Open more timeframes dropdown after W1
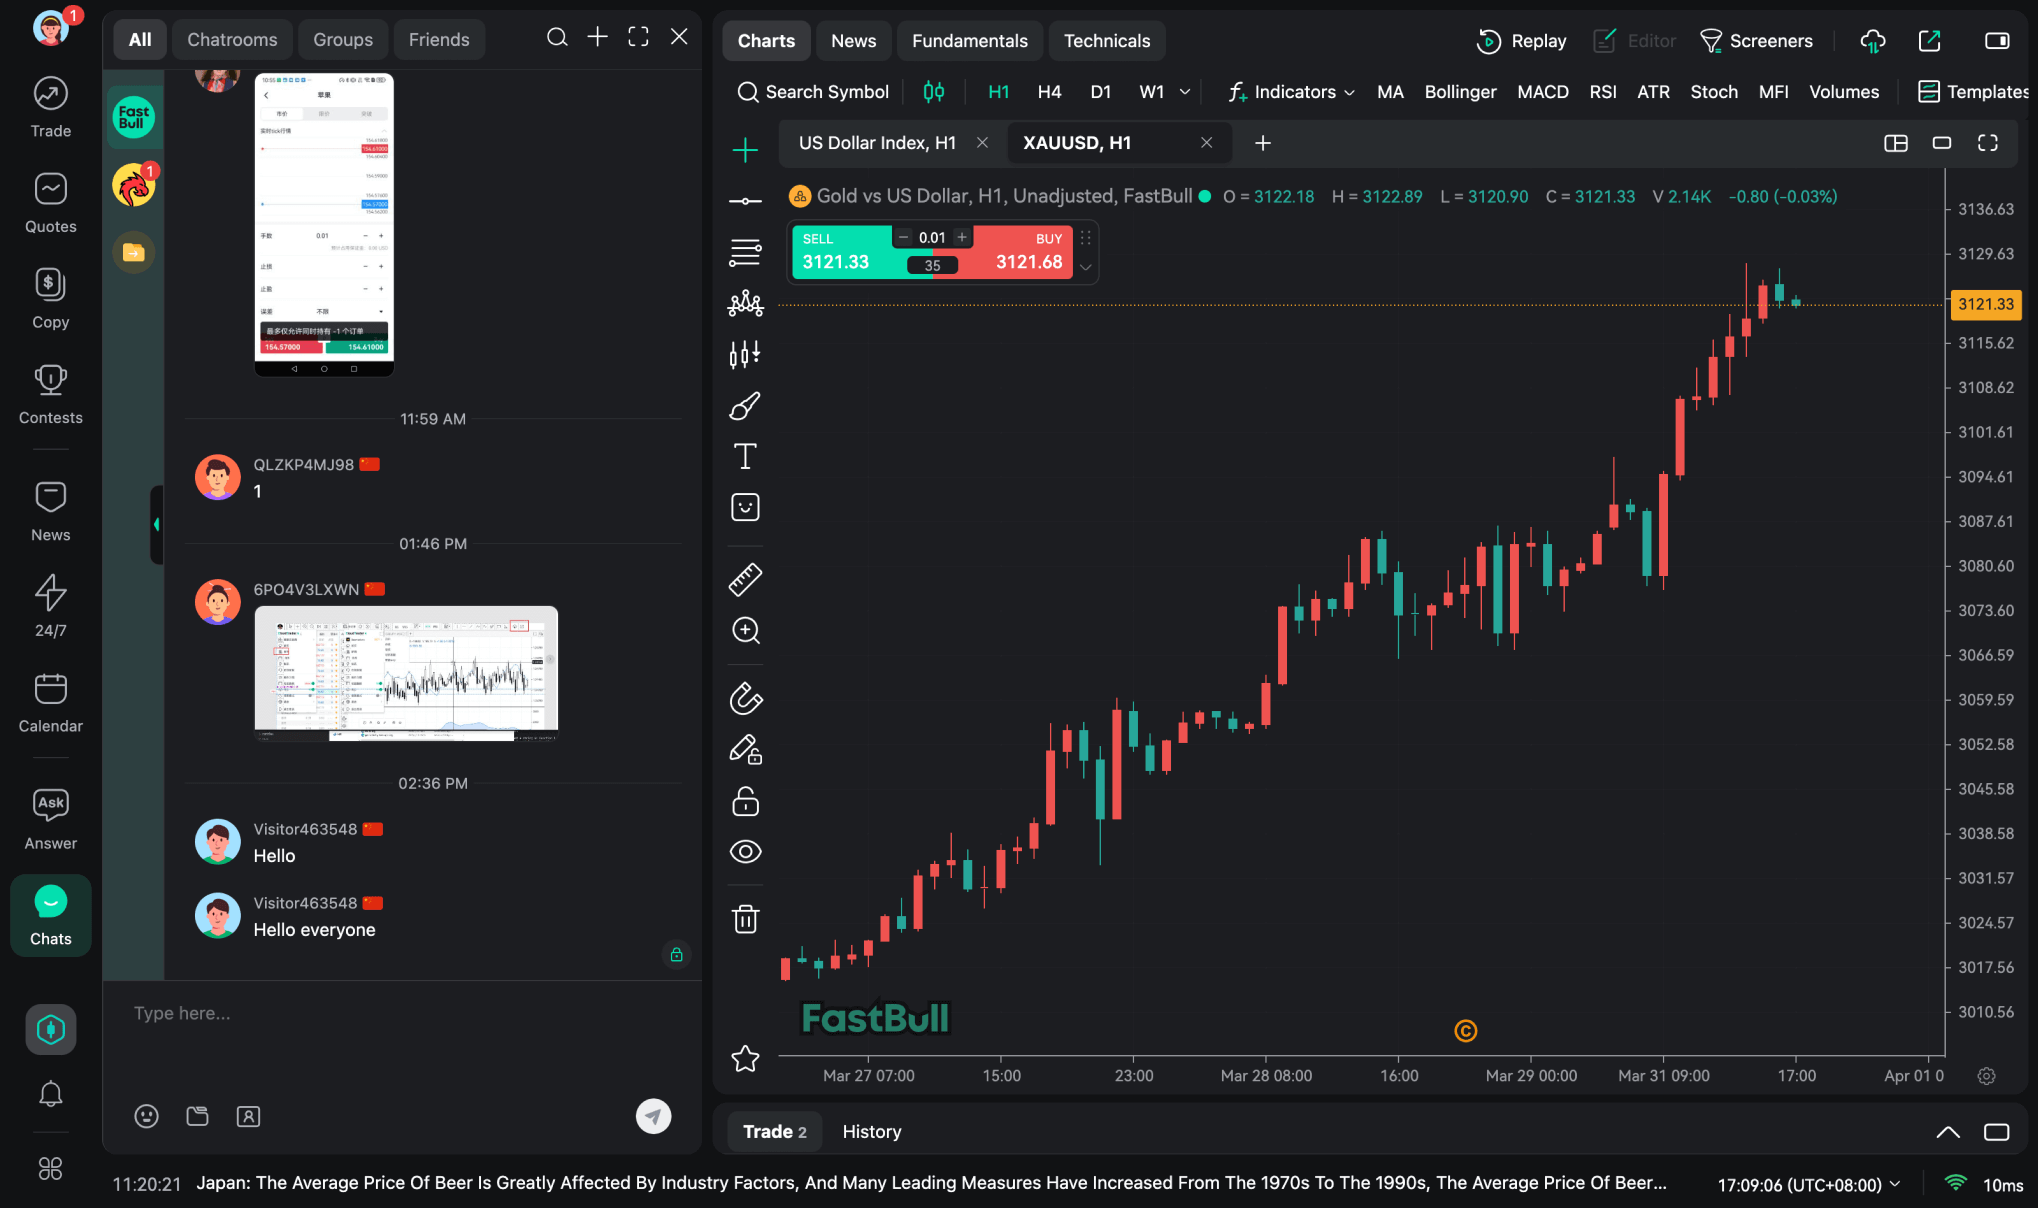 [x=1185, y=92]
